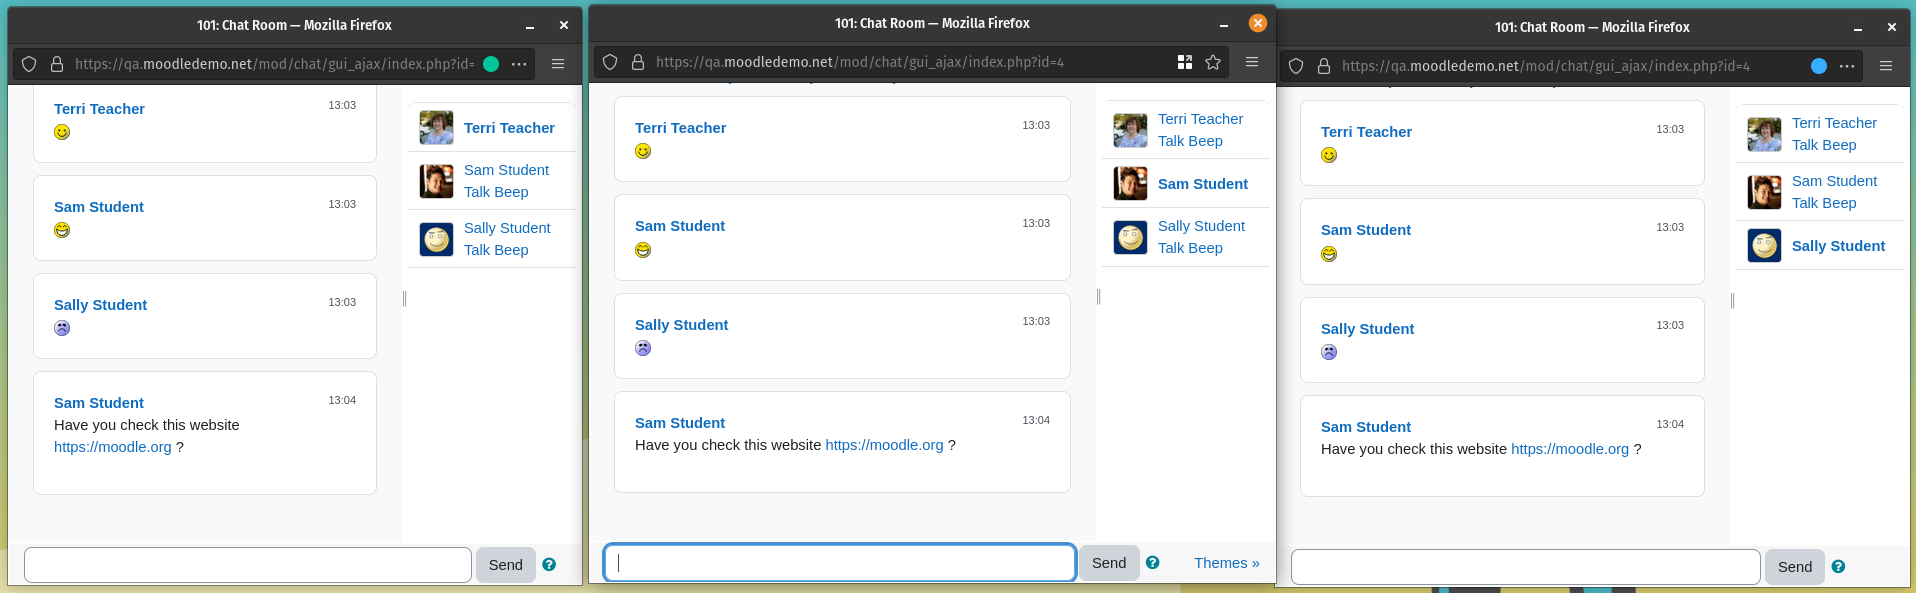Open the shield tracking protection icon in the left window

pos(29,64)
